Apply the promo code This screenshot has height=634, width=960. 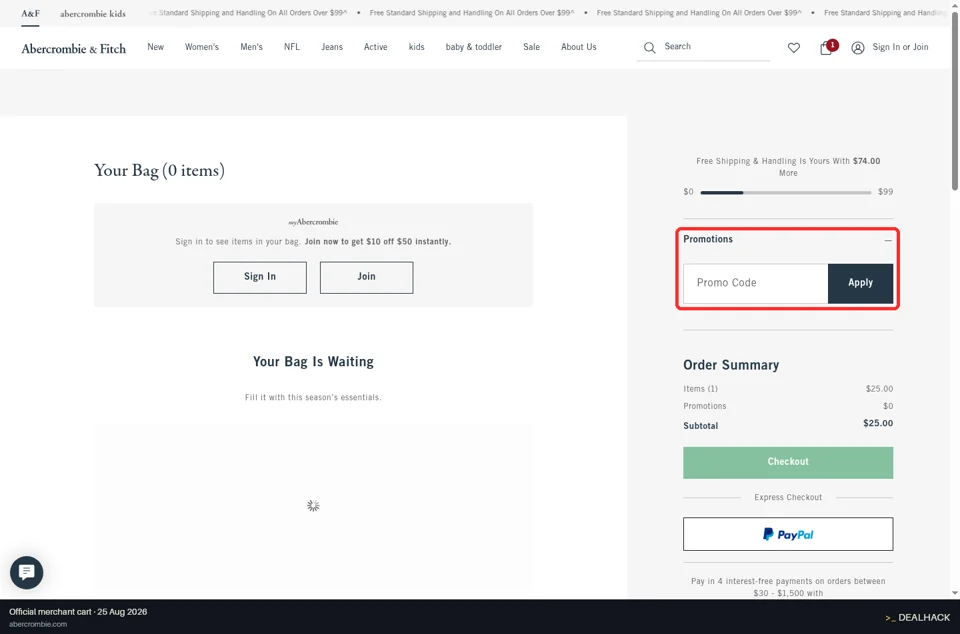pos(860,283)
